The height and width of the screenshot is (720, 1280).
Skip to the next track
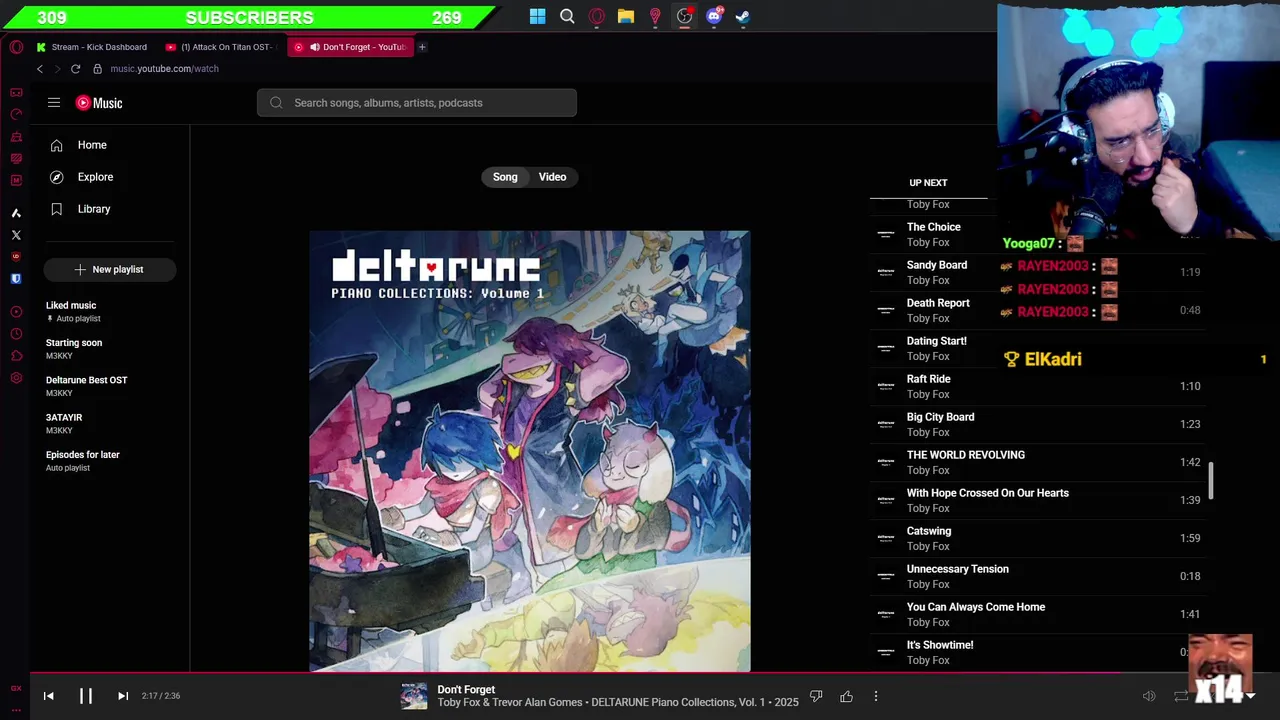pos(123,696)
